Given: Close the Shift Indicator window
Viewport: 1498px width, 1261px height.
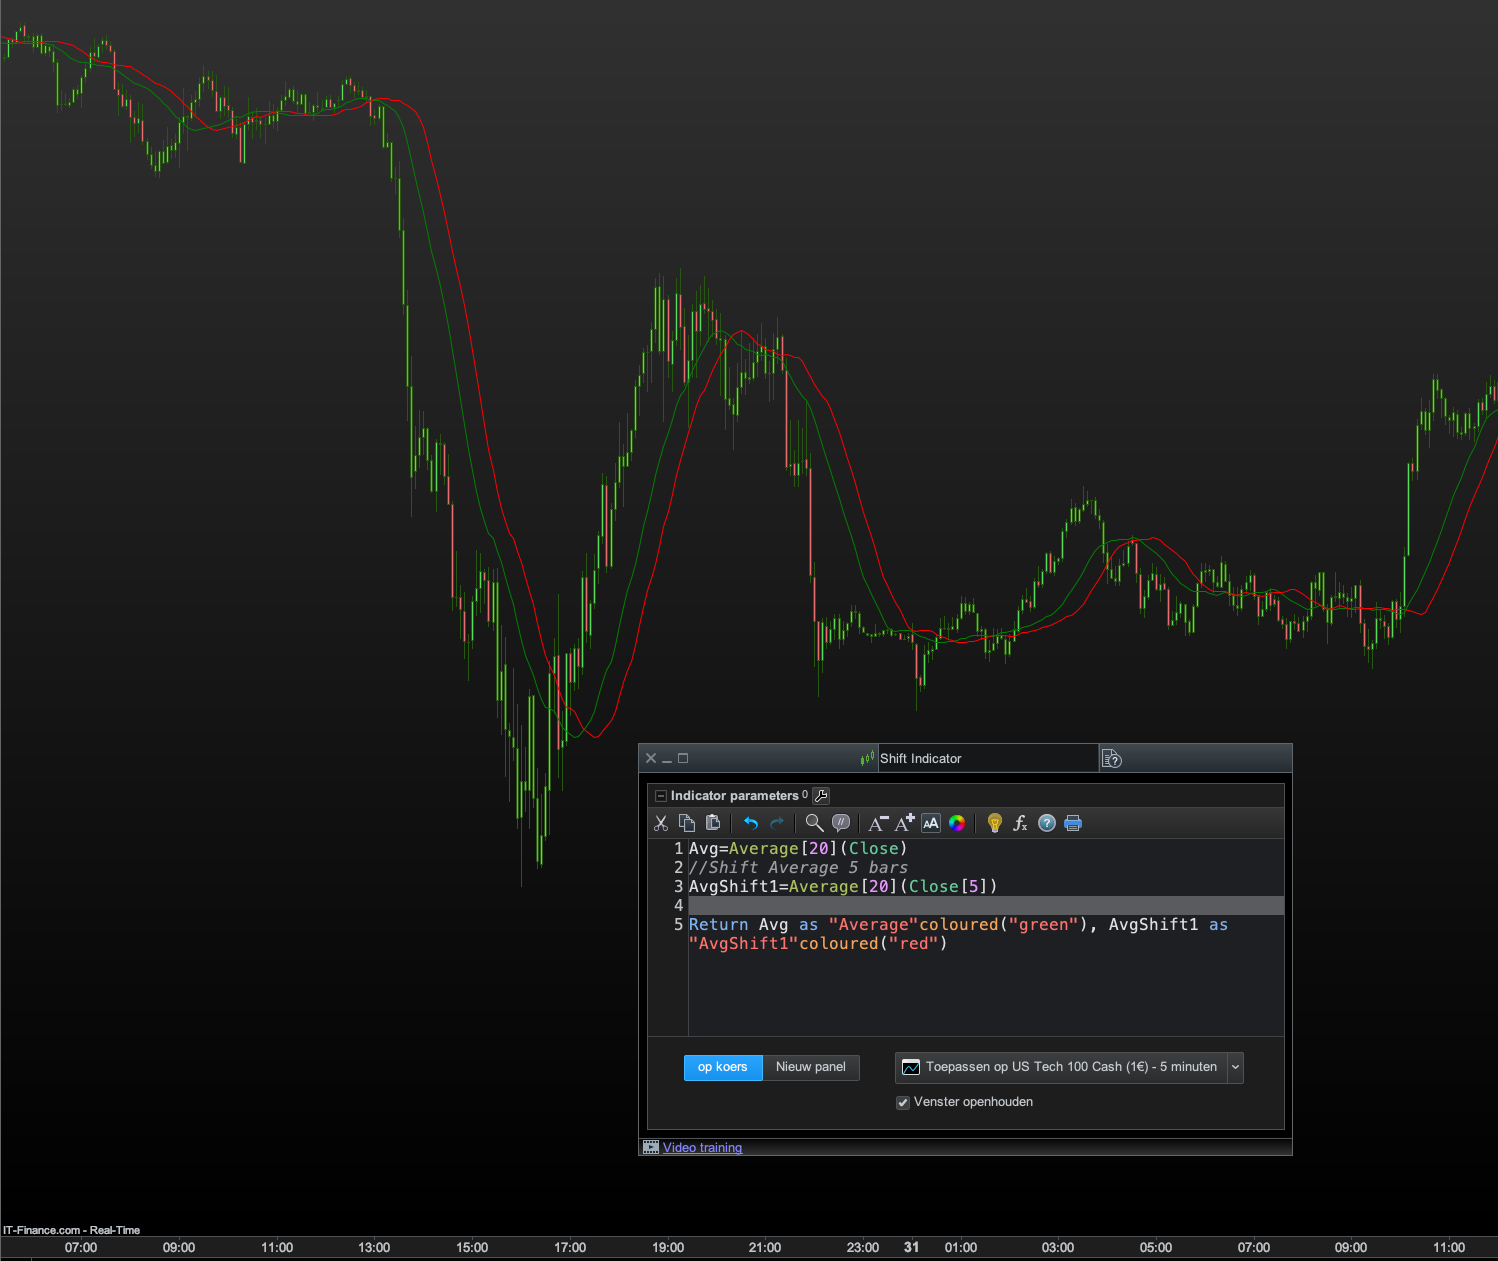Looking at the screenshot, I should click(651, 759).
